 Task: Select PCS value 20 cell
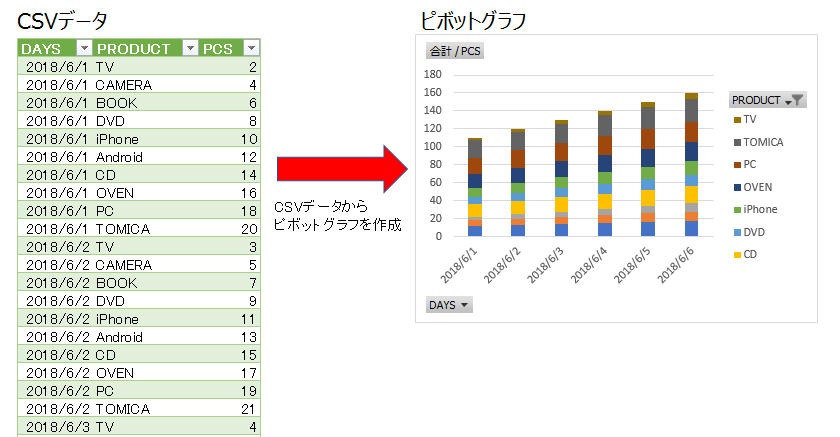click(230, 229)
